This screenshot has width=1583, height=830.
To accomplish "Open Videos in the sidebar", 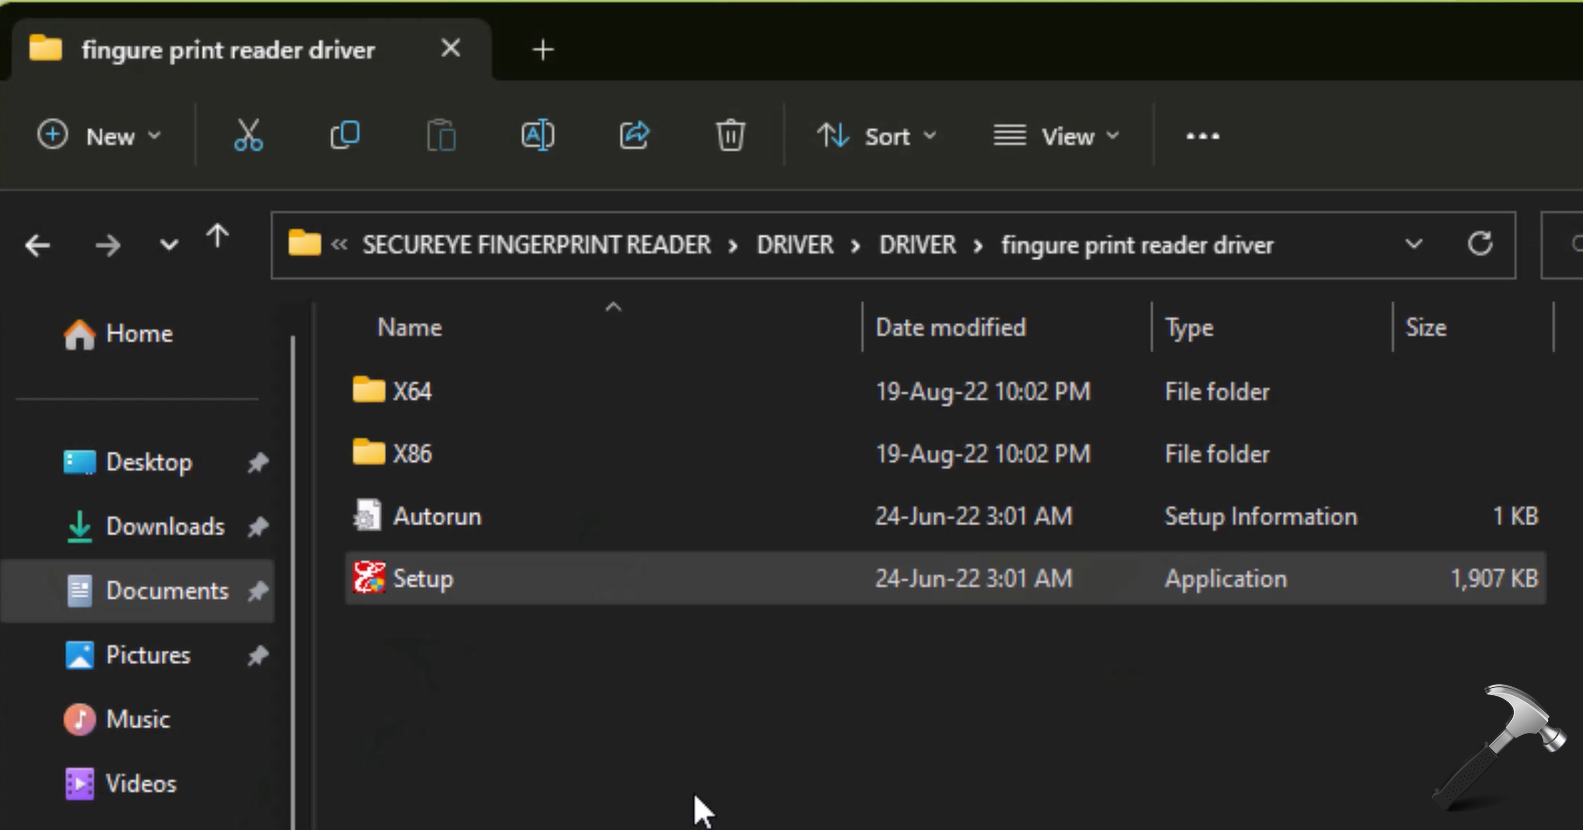I will [x=141, y=783].
